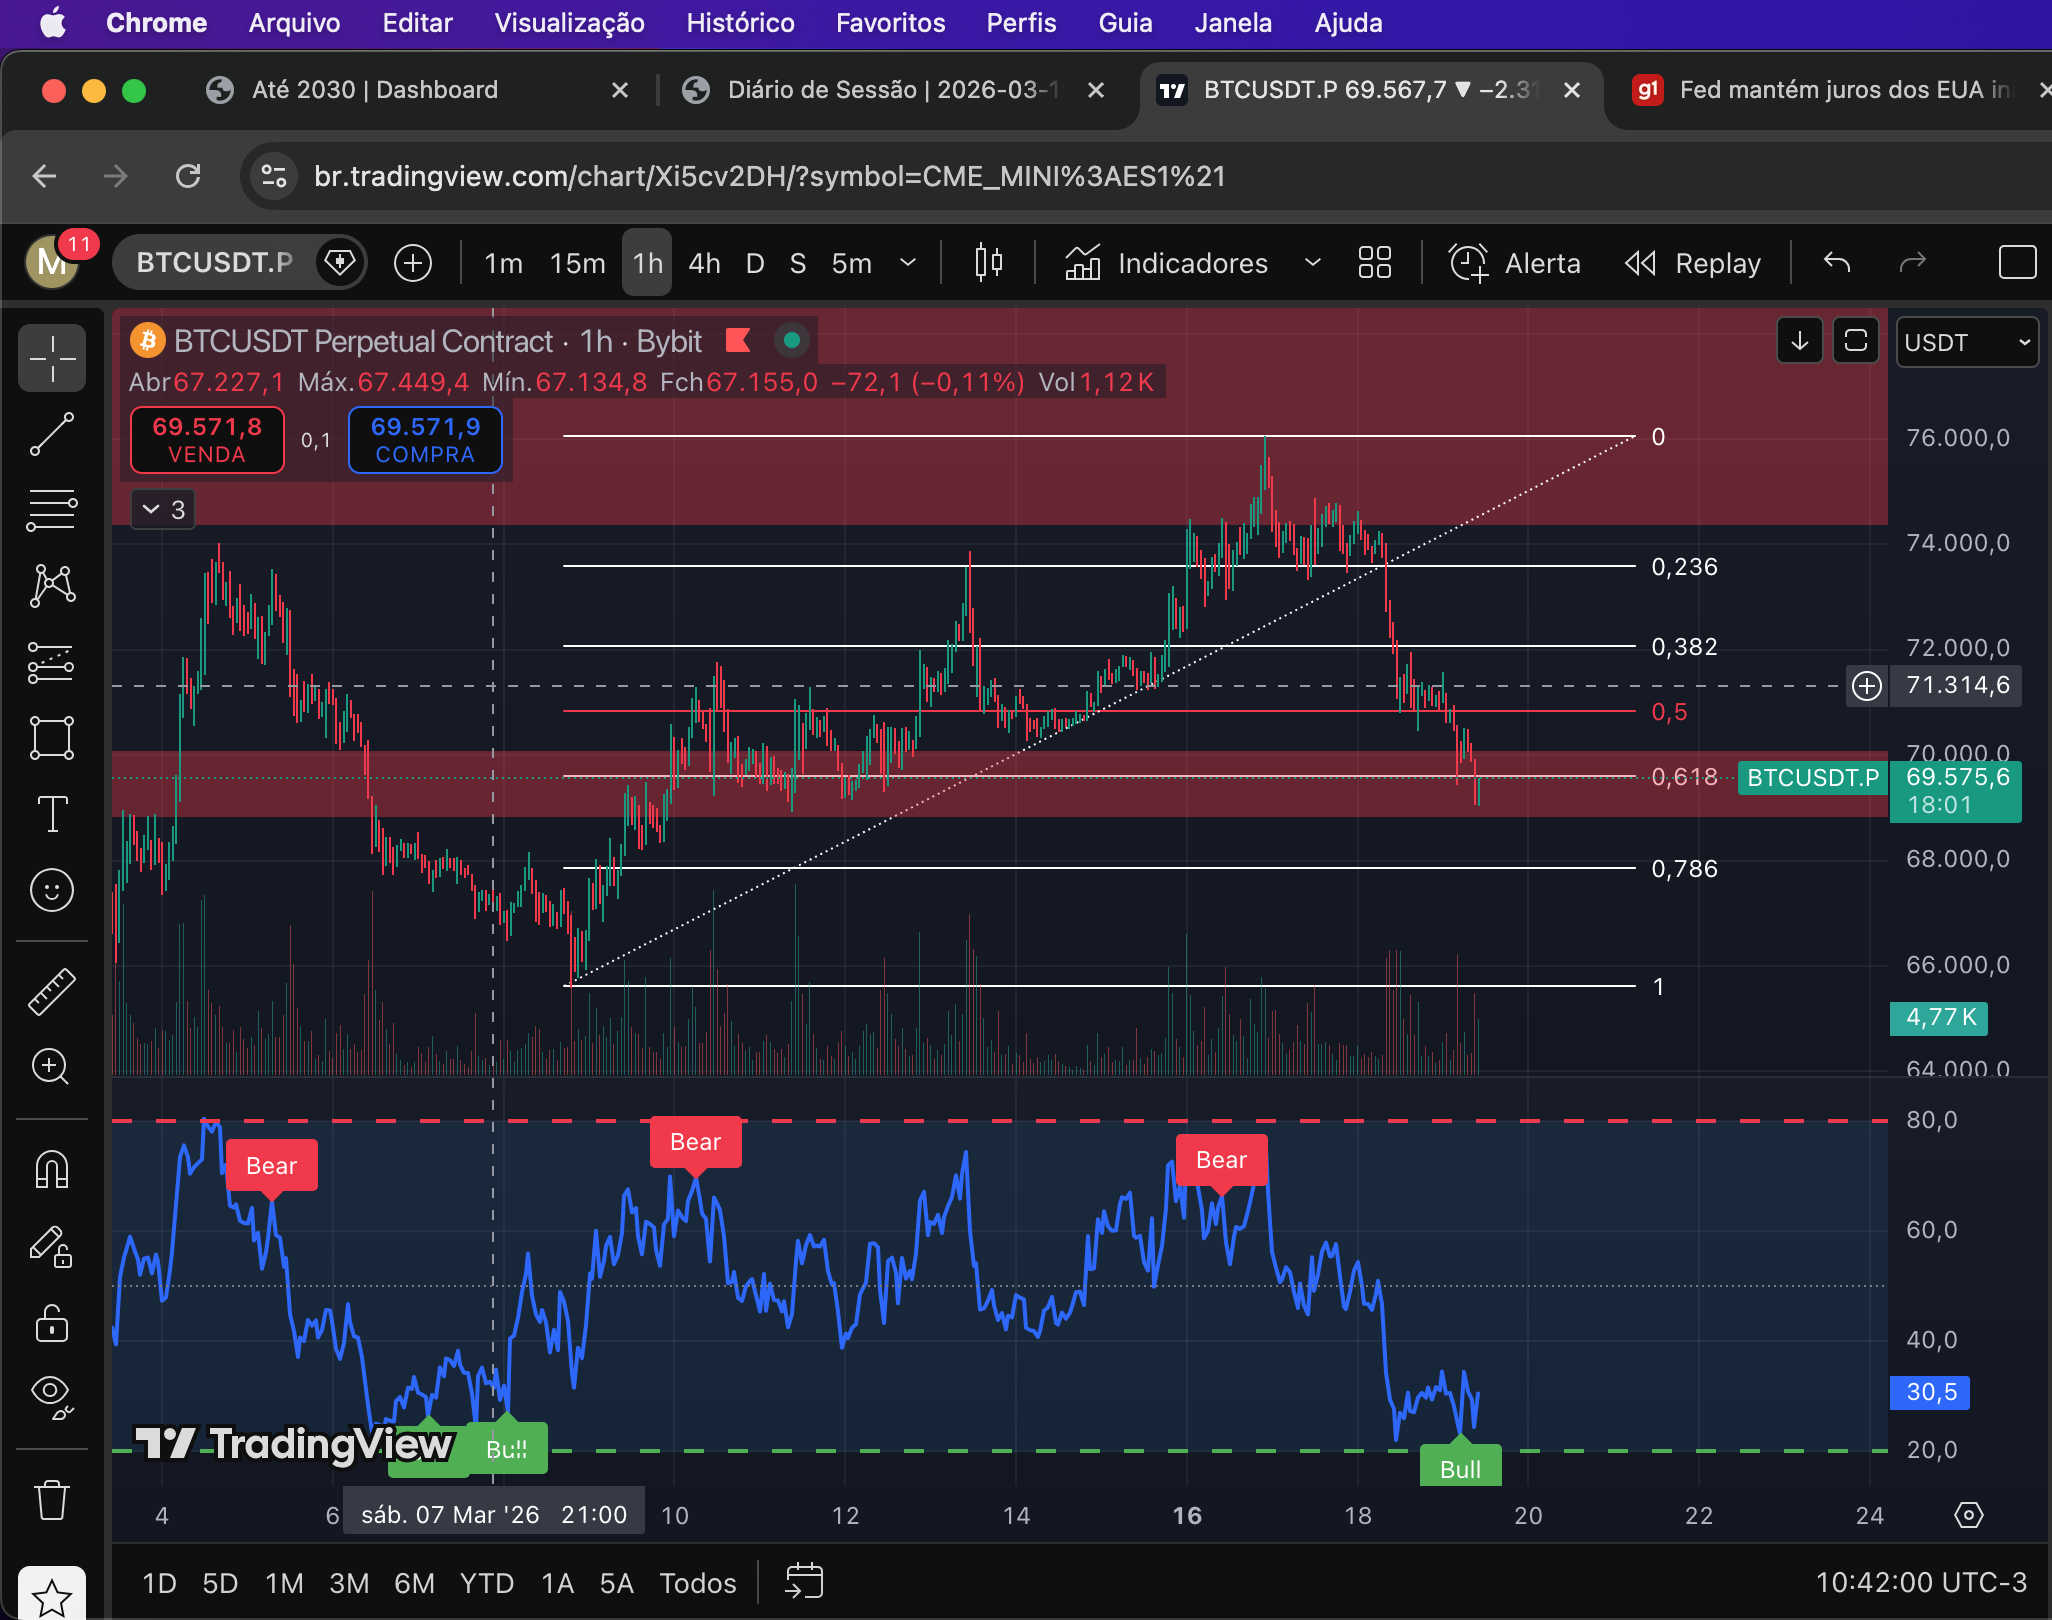2052x1620 pixels.
Task: Select the text annotation tool
Action: coord(51,814)
